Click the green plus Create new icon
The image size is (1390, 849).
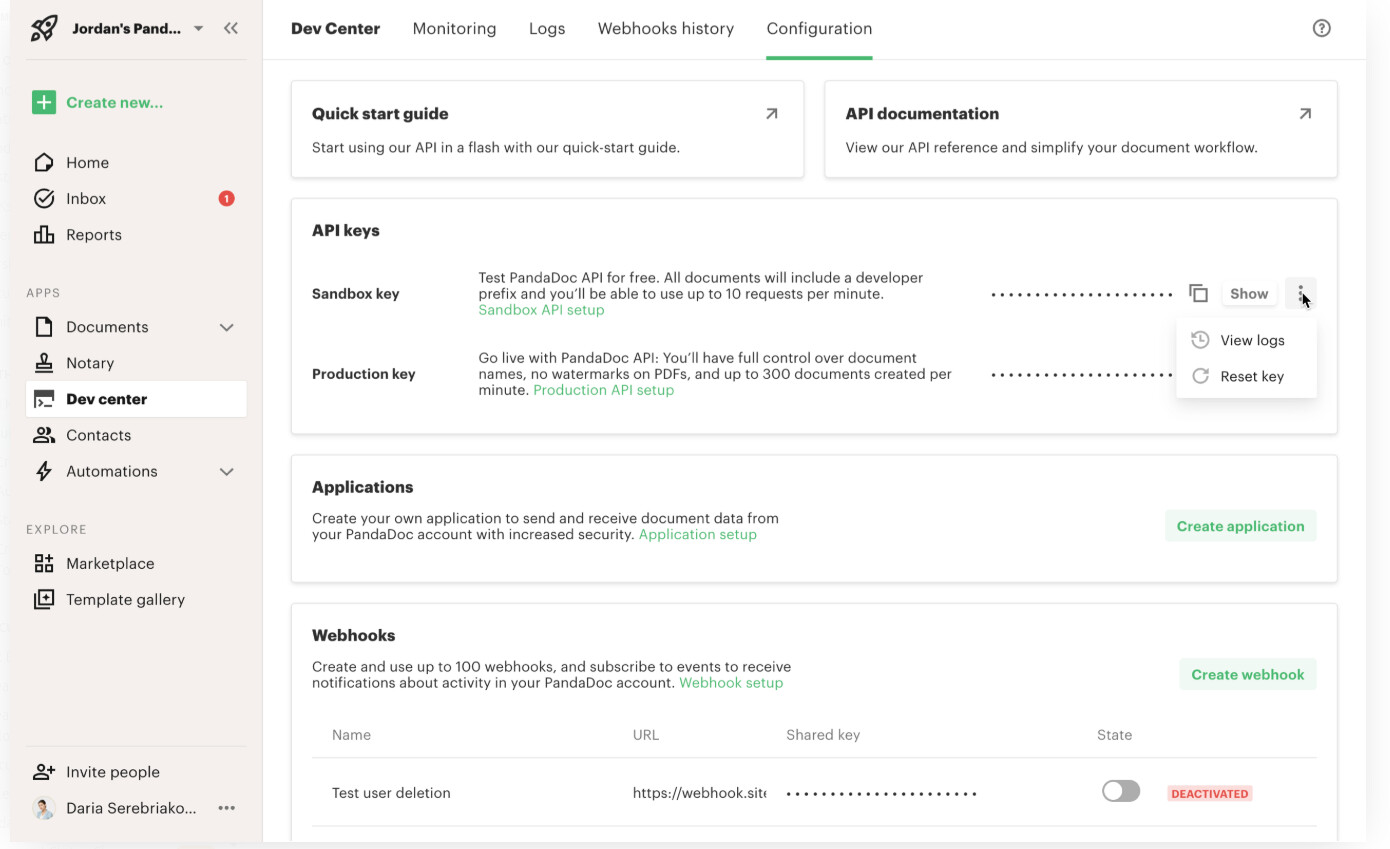click(43, 102)
